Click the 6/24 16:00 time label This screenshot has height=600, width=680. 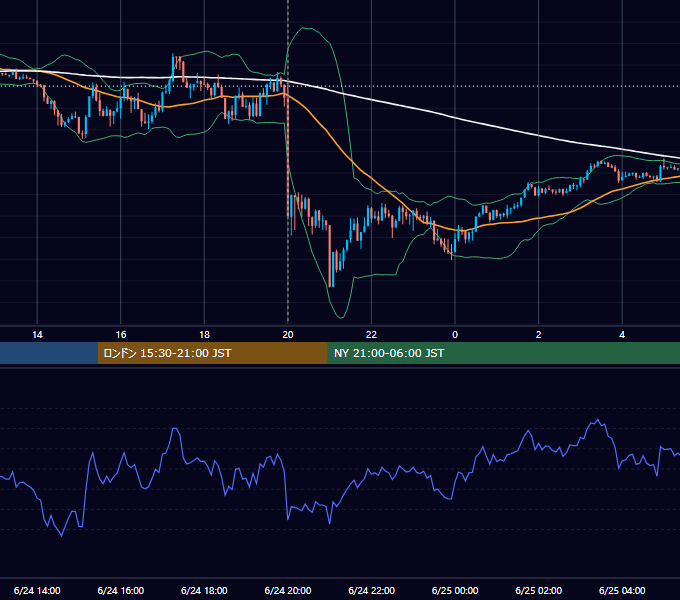coord(121,590)
